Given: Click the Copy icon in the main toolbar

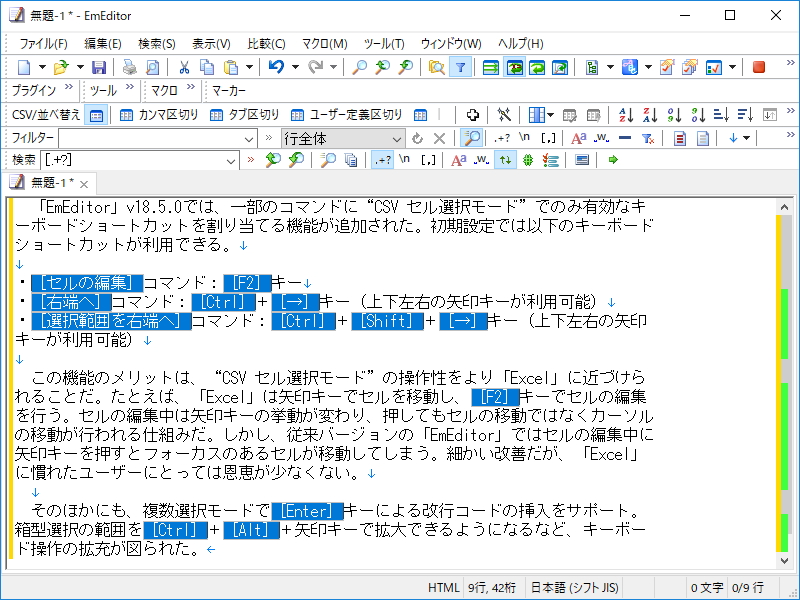Looking at the screenshot, I should (x=207, y=67).
